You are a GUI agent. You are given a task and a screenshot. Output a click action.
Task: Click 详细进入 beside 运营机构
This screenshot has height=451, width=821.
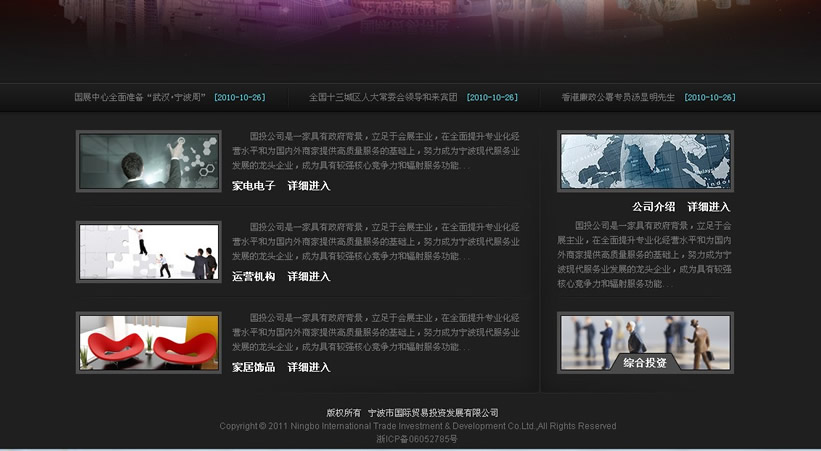pyautogui.click(x=308, y=277)
